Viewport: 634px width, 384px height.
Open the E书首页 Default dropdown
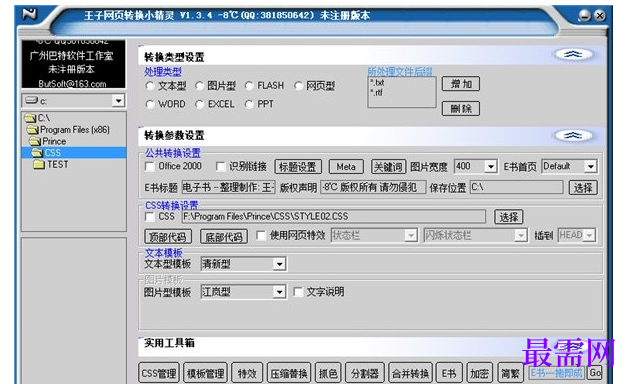click(591, 167)
